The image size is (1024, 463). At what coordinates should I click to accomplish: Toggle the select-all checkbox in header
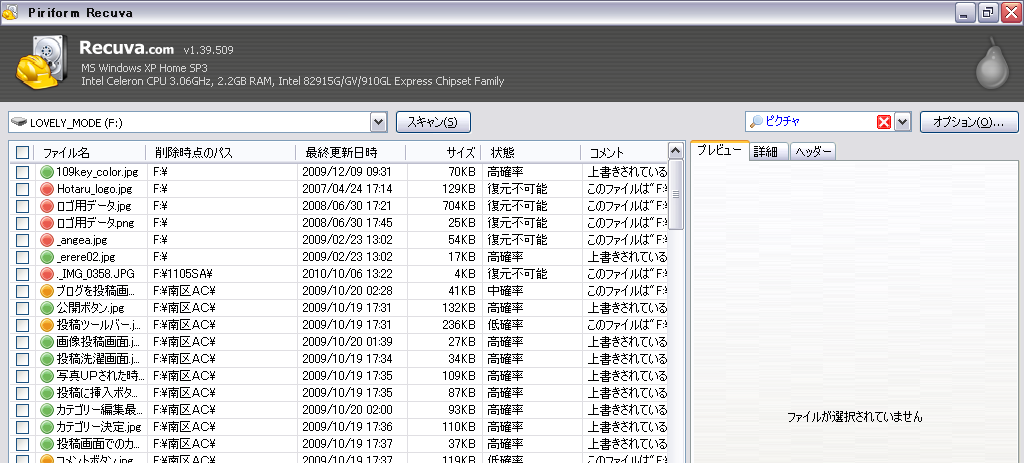pyautogui.click(x=23, y=152)
